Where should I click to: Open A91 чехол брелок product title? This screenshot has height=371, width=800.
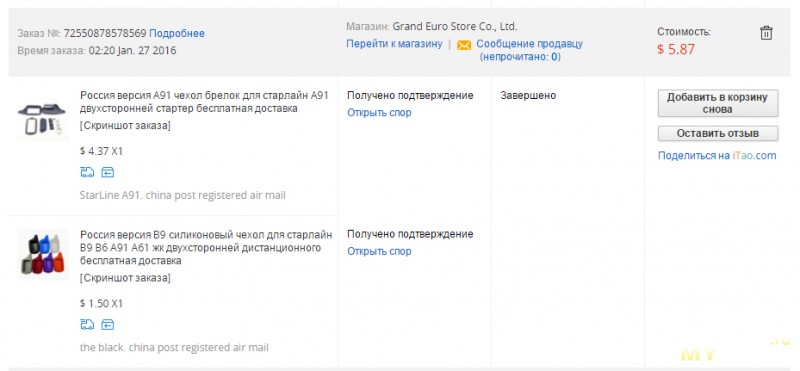(204, 102)
